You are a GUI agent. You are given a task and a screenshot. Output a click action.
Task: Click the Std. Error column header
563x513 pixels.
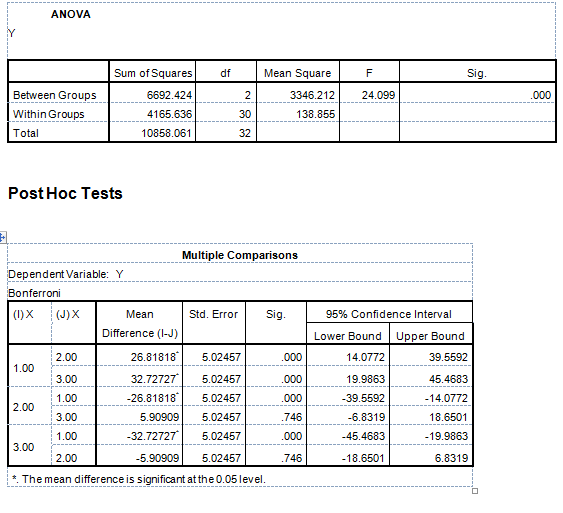pyautogui.click(x=214, y=314)
